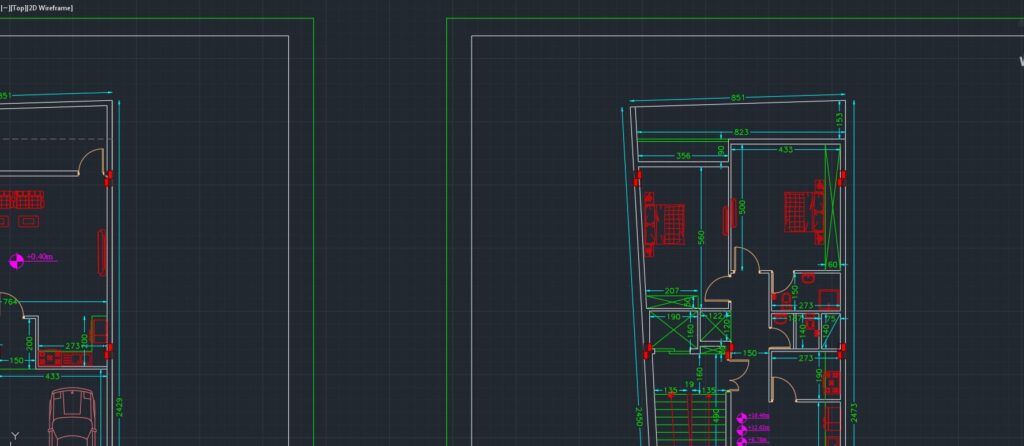This screenshot has height=446, width=1024.
Task: Select the 2429 dimension in the left plan
Action: click(119, 408)
